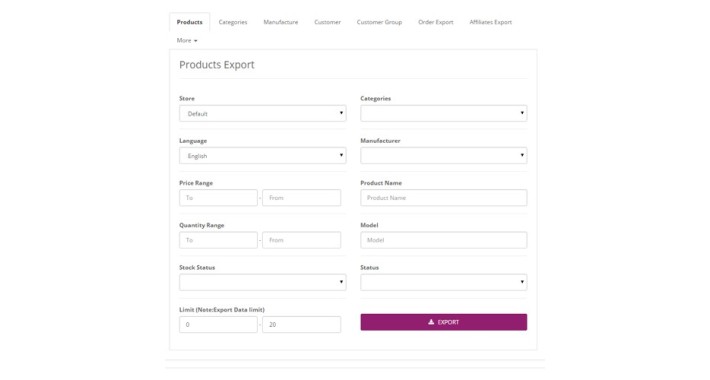Viewport: 710px width, 380px height.
Task: Open the Customer Group tab
Action: coord(379,22)
